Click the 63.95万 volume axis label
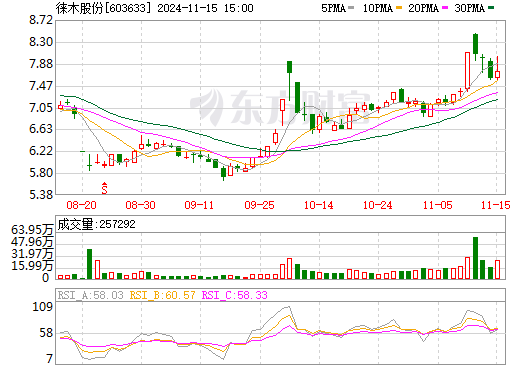 click(x=32, y=230)
